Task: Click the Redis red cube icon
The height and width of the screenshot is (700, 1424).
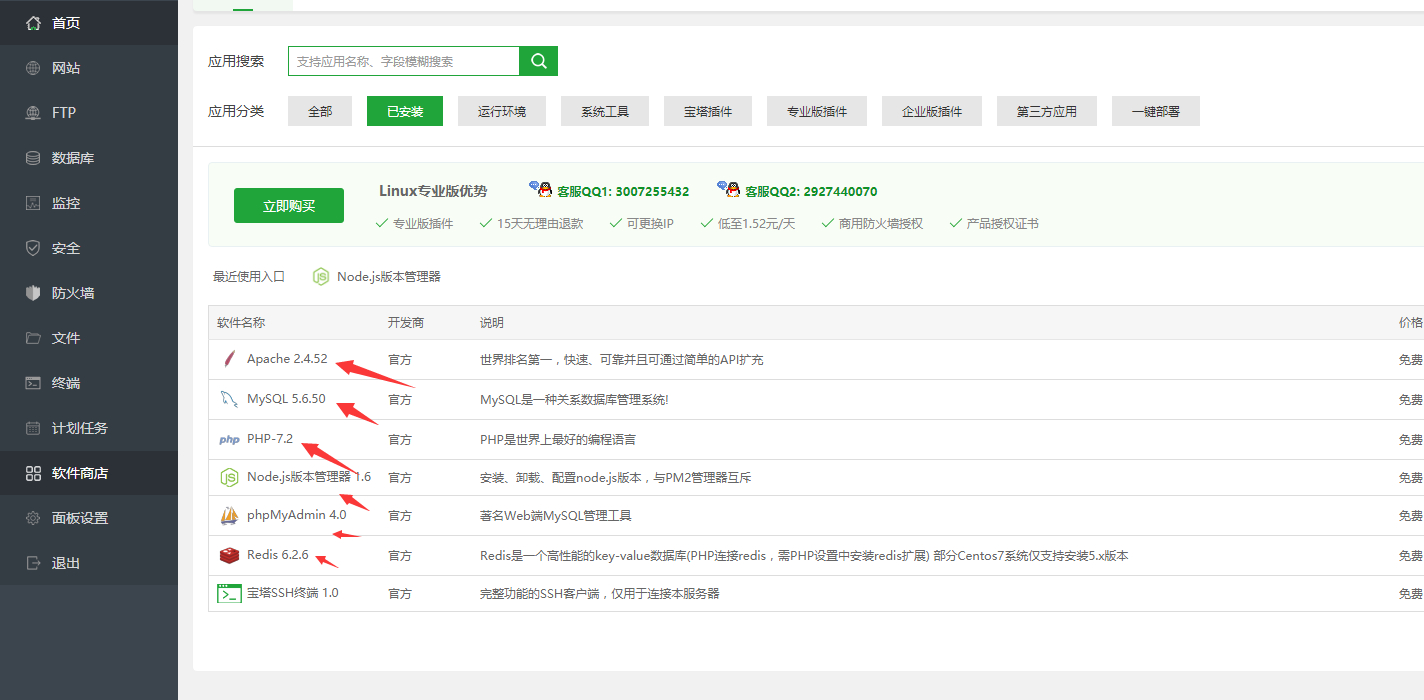Action: pos(229,555)
